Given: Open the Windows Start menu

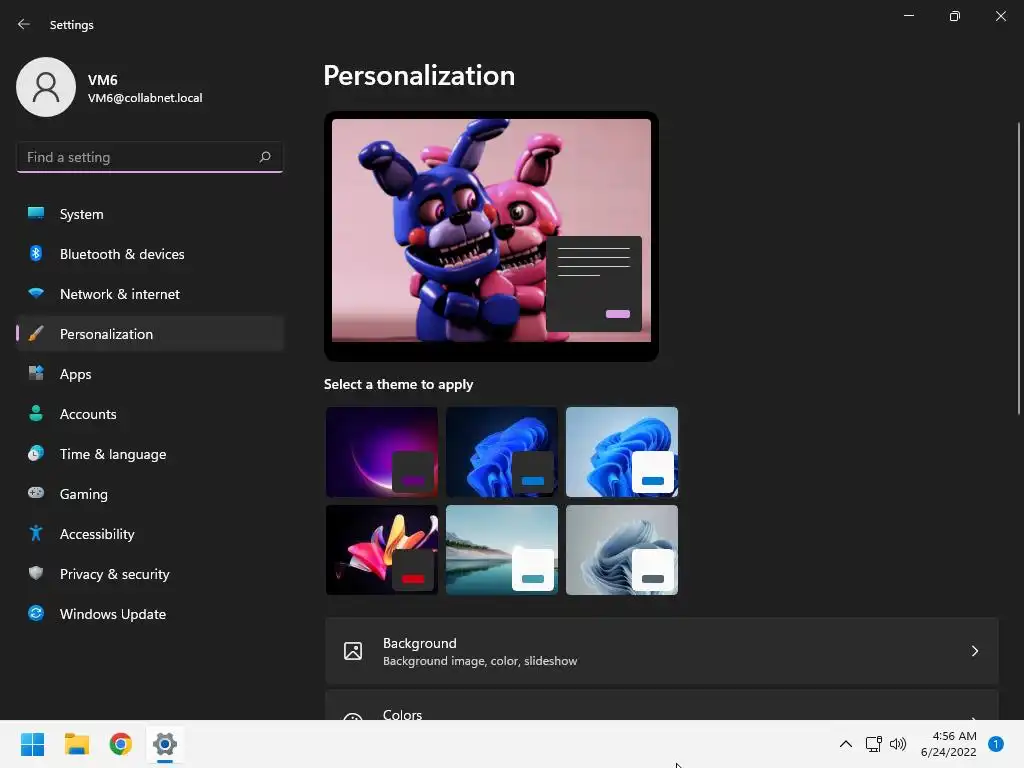Looking at the screenshot, I should (32, 744).
